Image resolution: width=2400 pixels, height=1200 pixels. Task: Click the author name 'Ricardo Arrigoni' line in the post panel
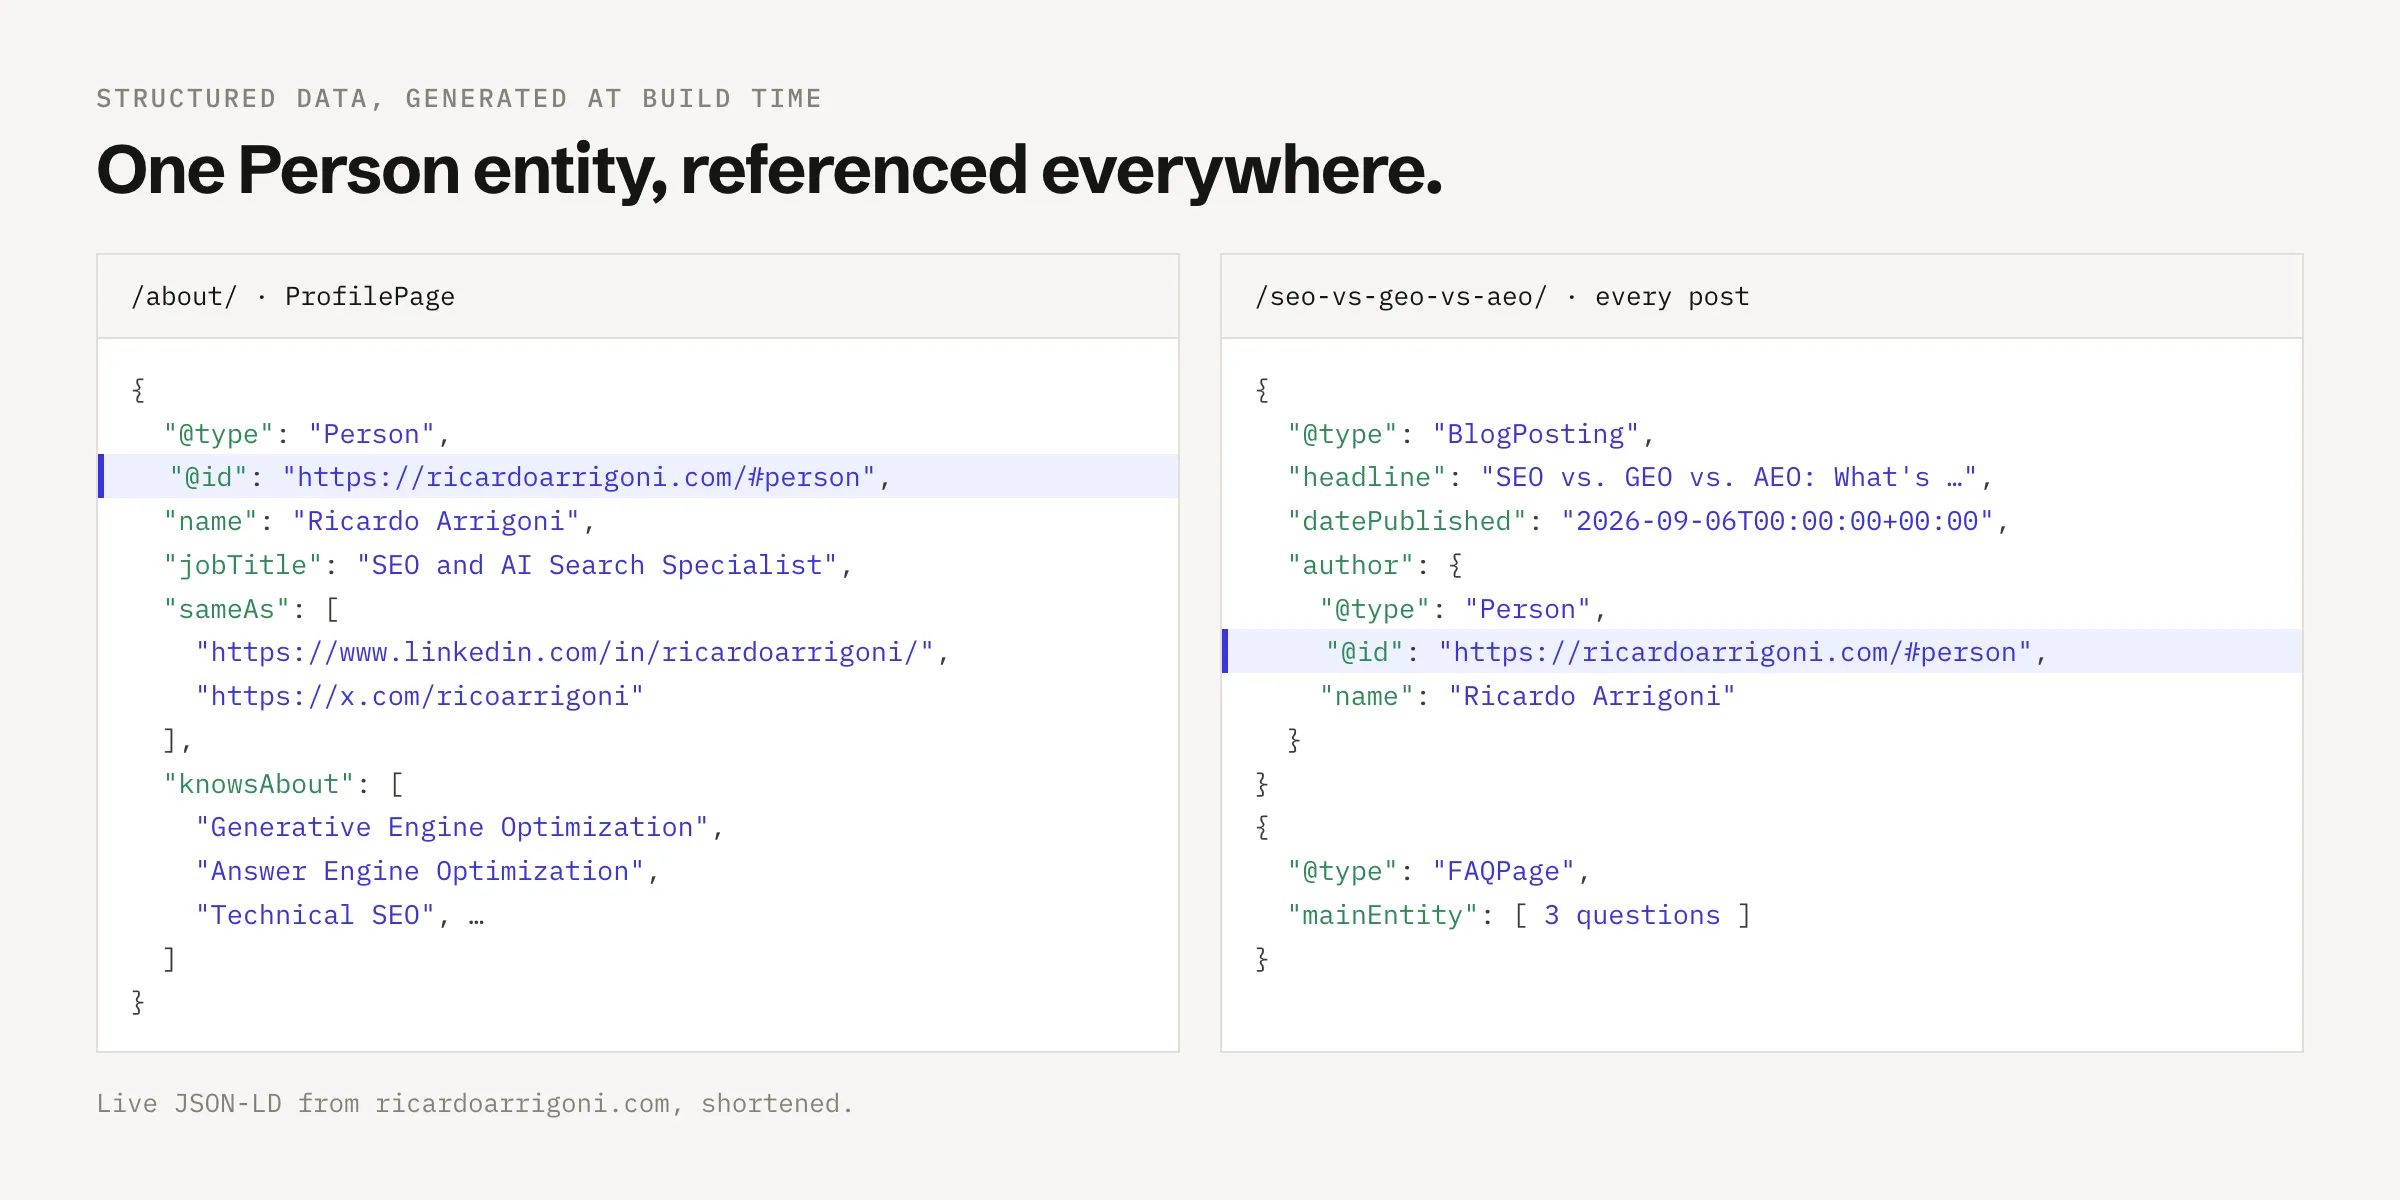tap(1527, 696)
